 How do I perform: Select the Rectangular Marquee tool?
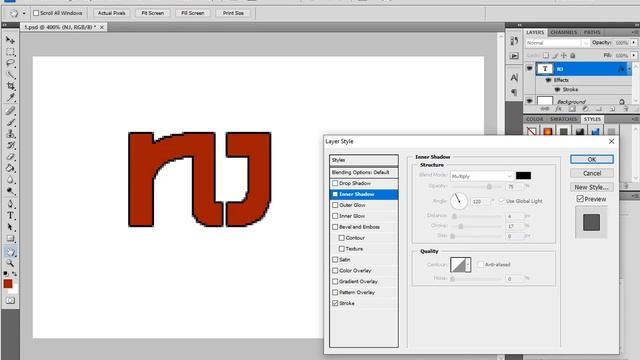point(10,52)
